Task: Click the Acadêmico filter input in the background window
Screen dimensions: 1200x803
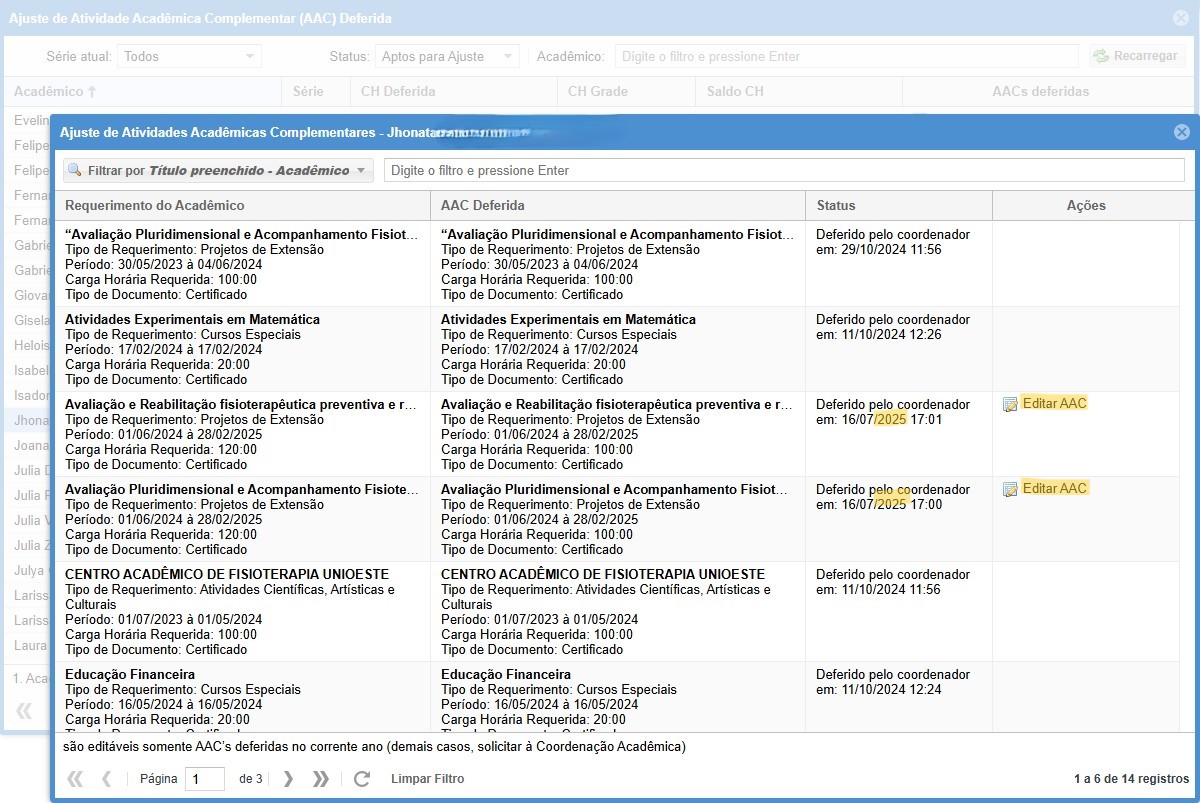Action: point(846,57)
